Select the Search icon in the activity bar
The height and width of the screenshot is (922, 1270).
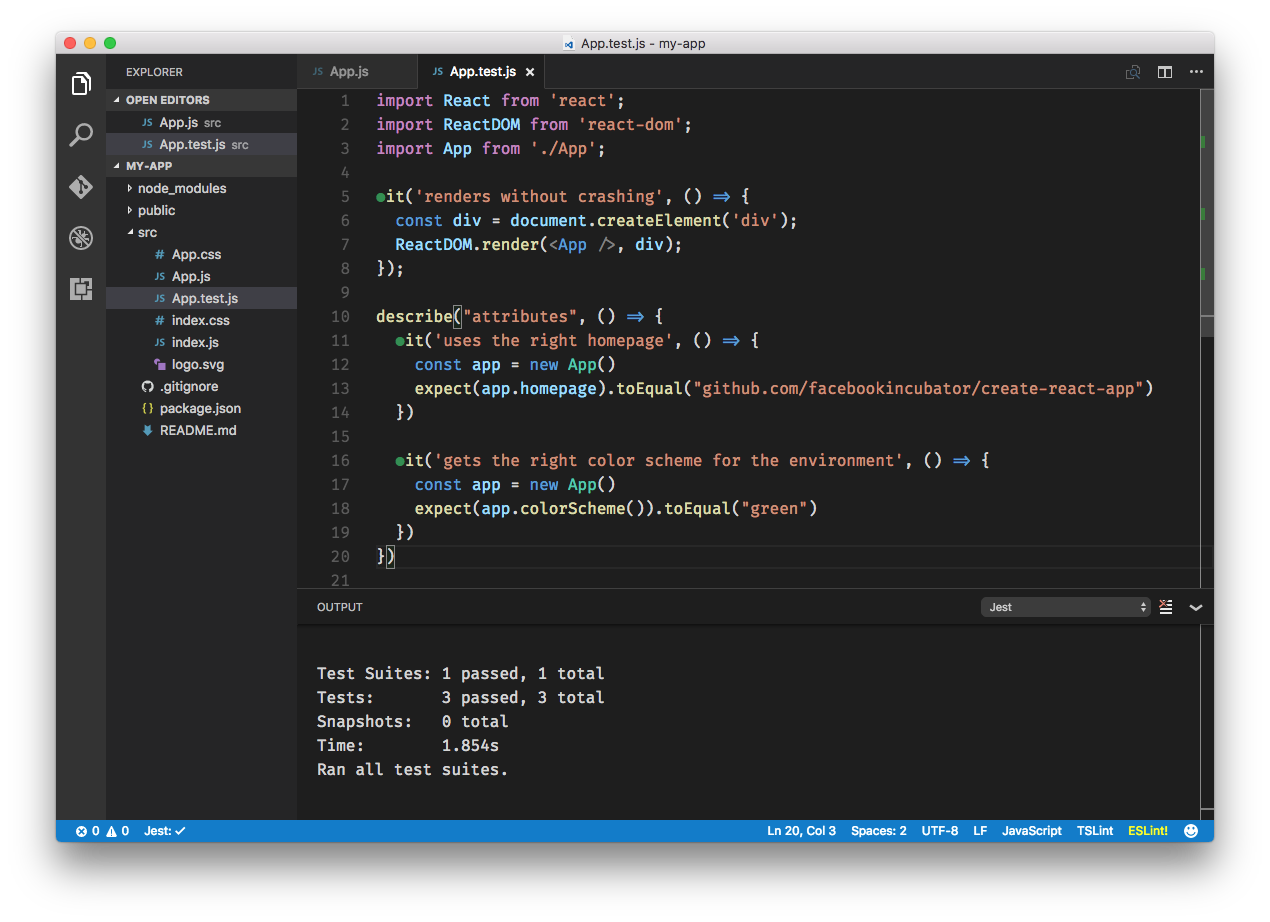point(80,134)
